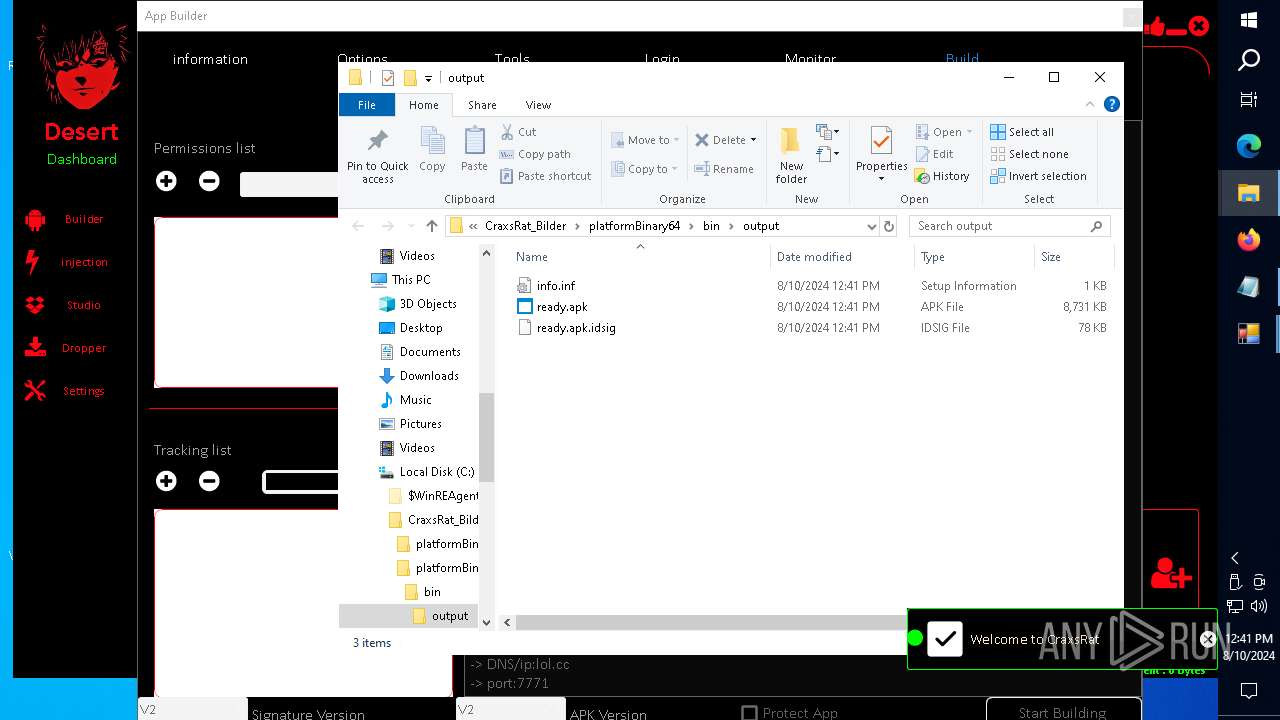
Task: Switch to the Share ribbon tab
Action: 482,105
